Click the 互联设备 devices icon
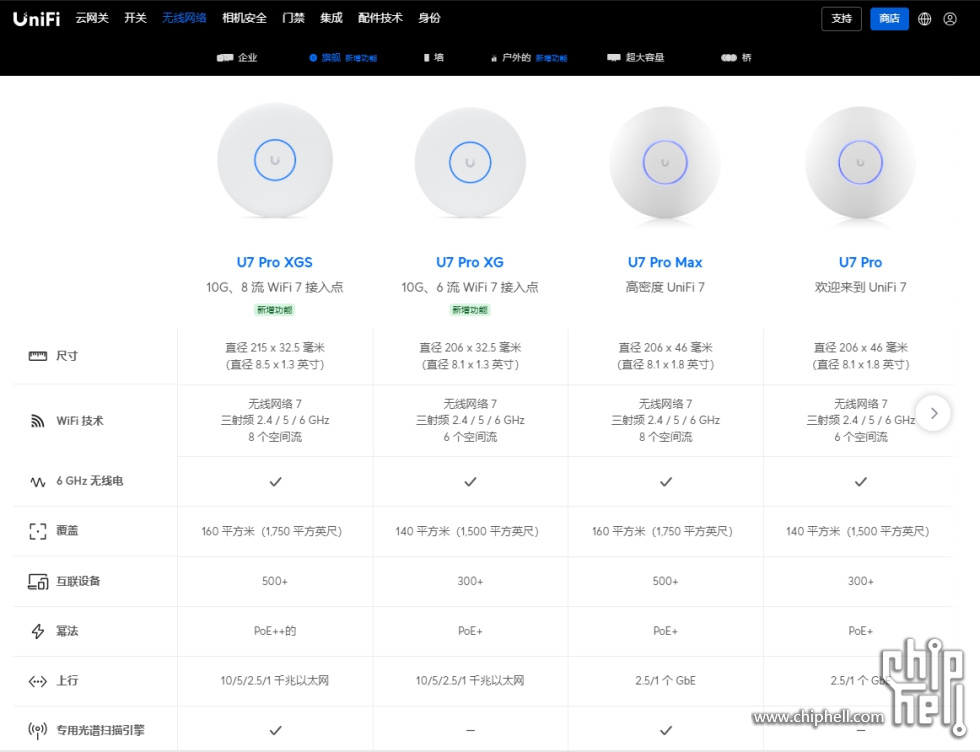Image resolution: width=980 pixels, height=752 pixels. [x=38, y=581]
